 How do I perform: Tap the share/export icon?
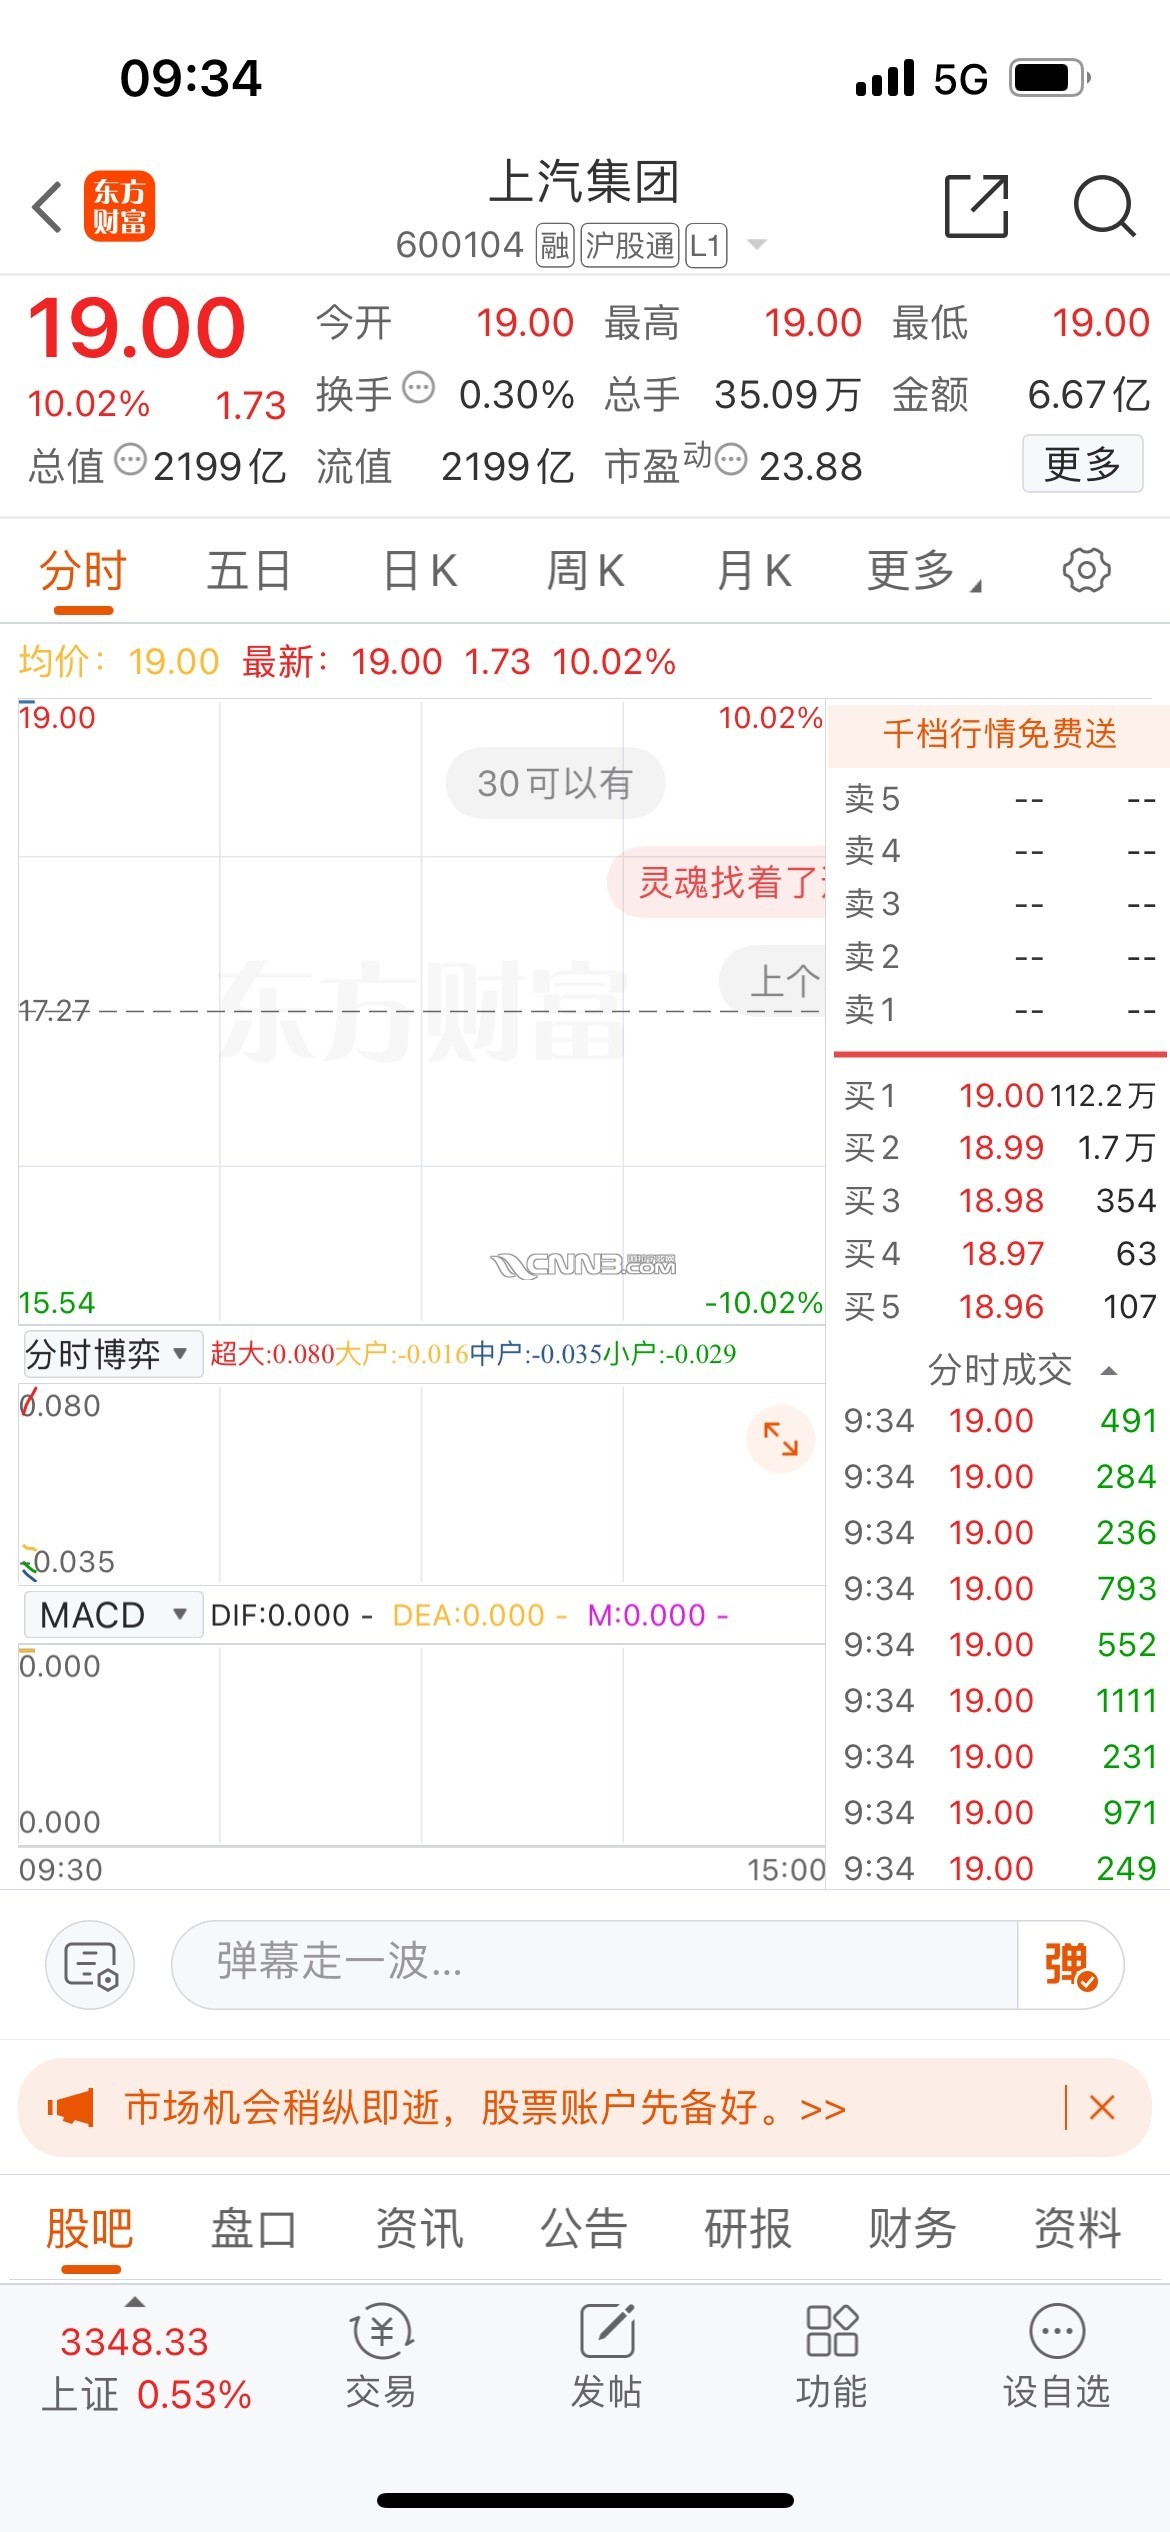tap(976, 206)
